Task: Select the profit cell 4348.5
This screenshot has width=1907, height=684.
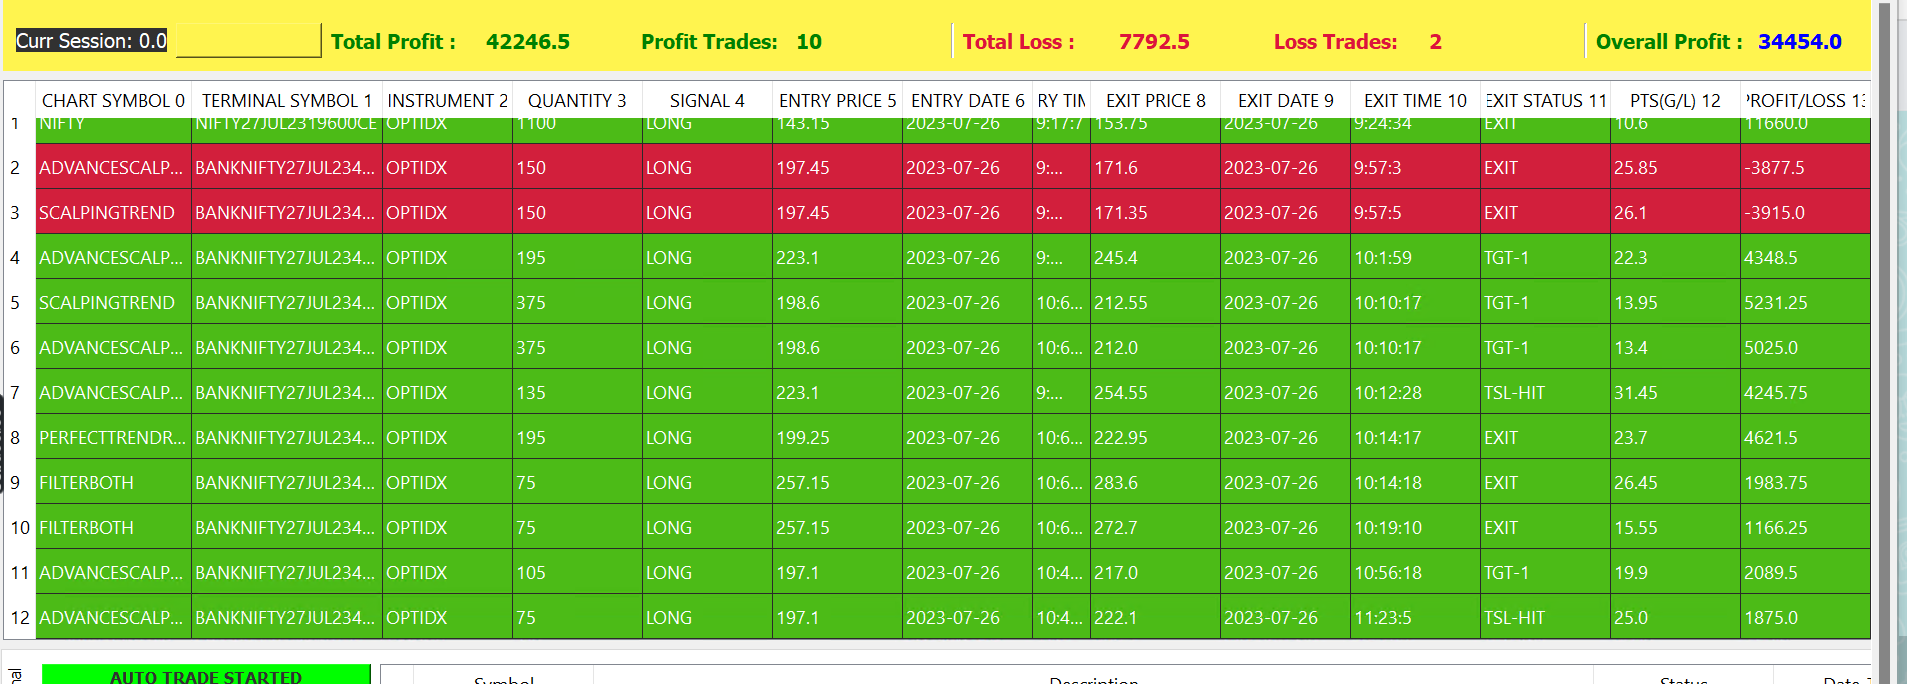Action: (1805, 257)
